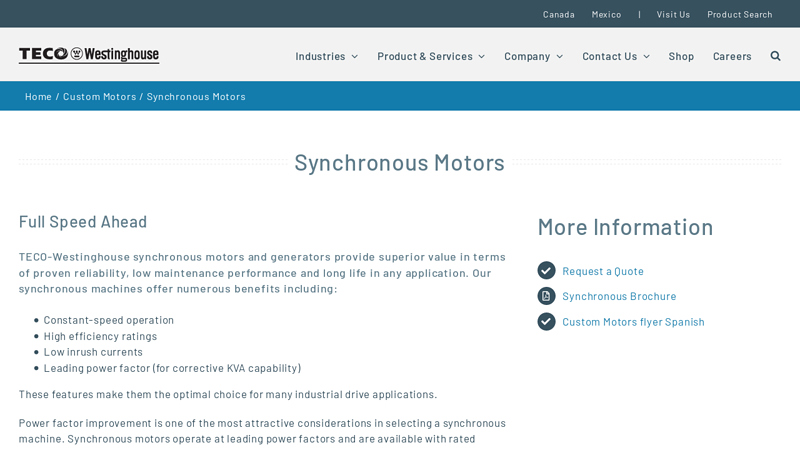Open the Synchronous Brochure link
Image resolution: width=800 pixels, height=450 pixels.
619,296
